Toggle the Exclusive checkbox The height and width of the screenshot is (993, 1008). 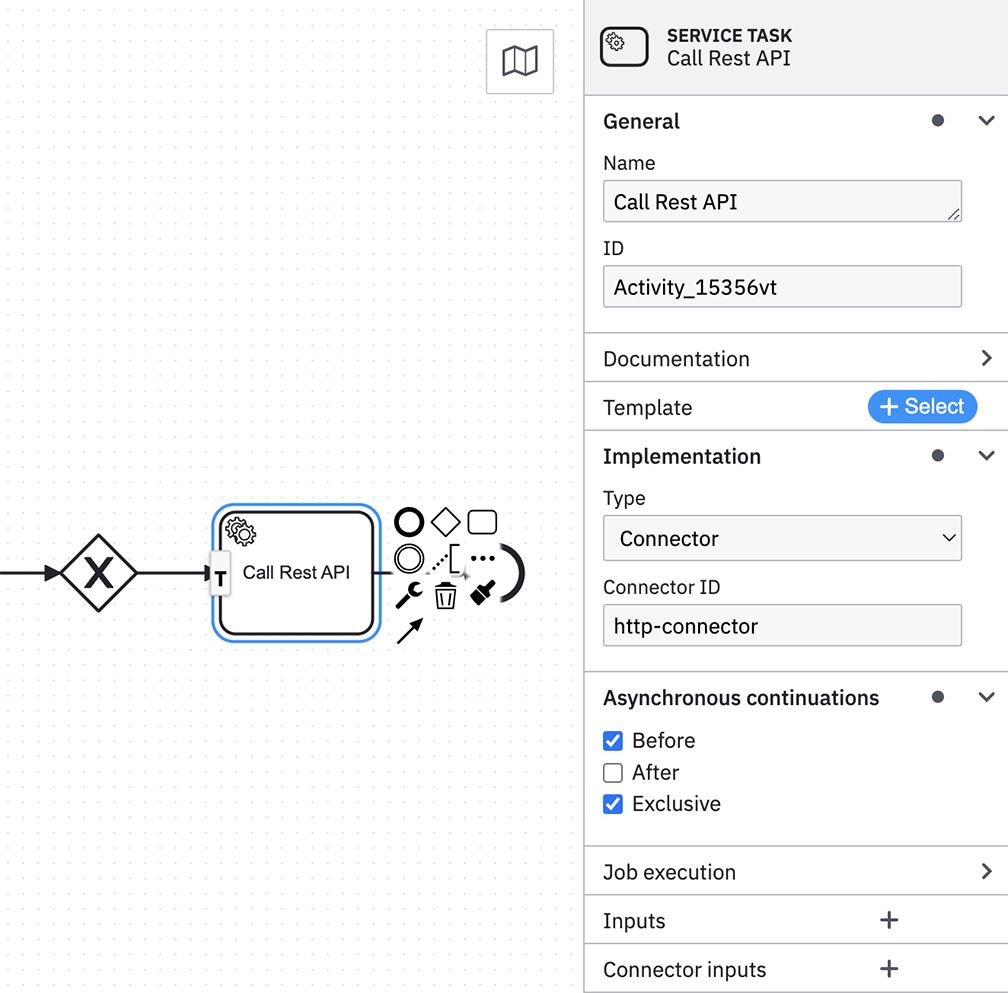[613, 805]
